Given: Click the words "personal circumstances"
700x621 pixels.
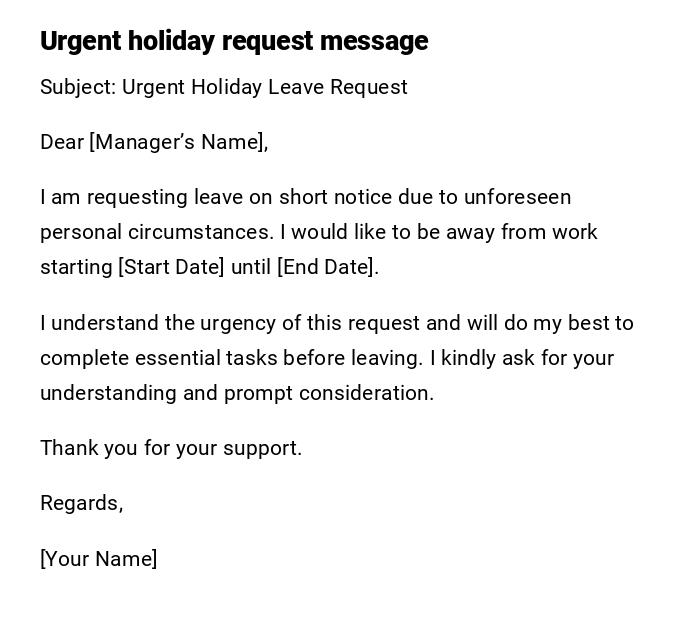Looking at the screenshot, I should coord(156,232).
